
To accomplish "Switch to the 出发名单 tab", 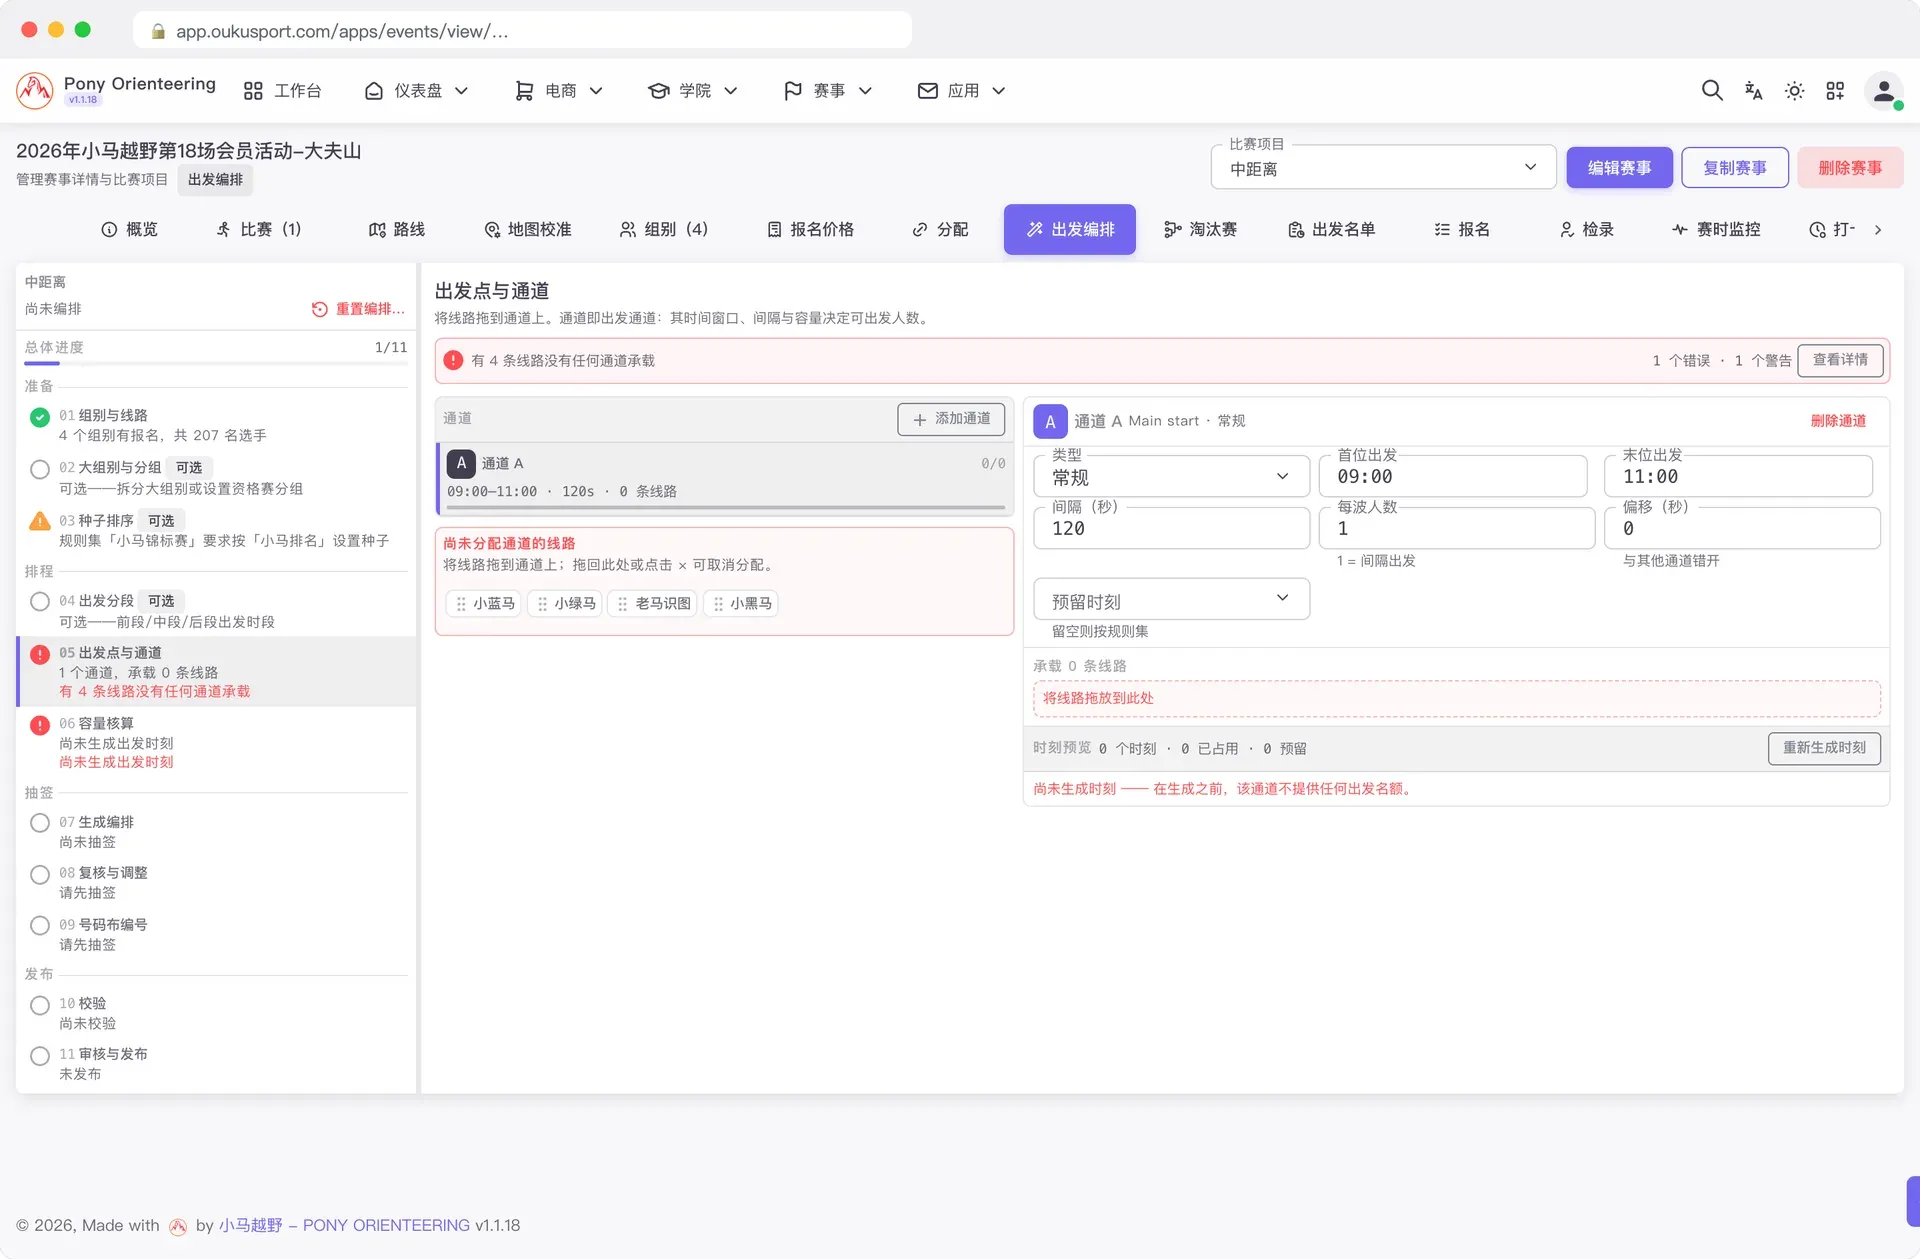I will (1332, 230).
